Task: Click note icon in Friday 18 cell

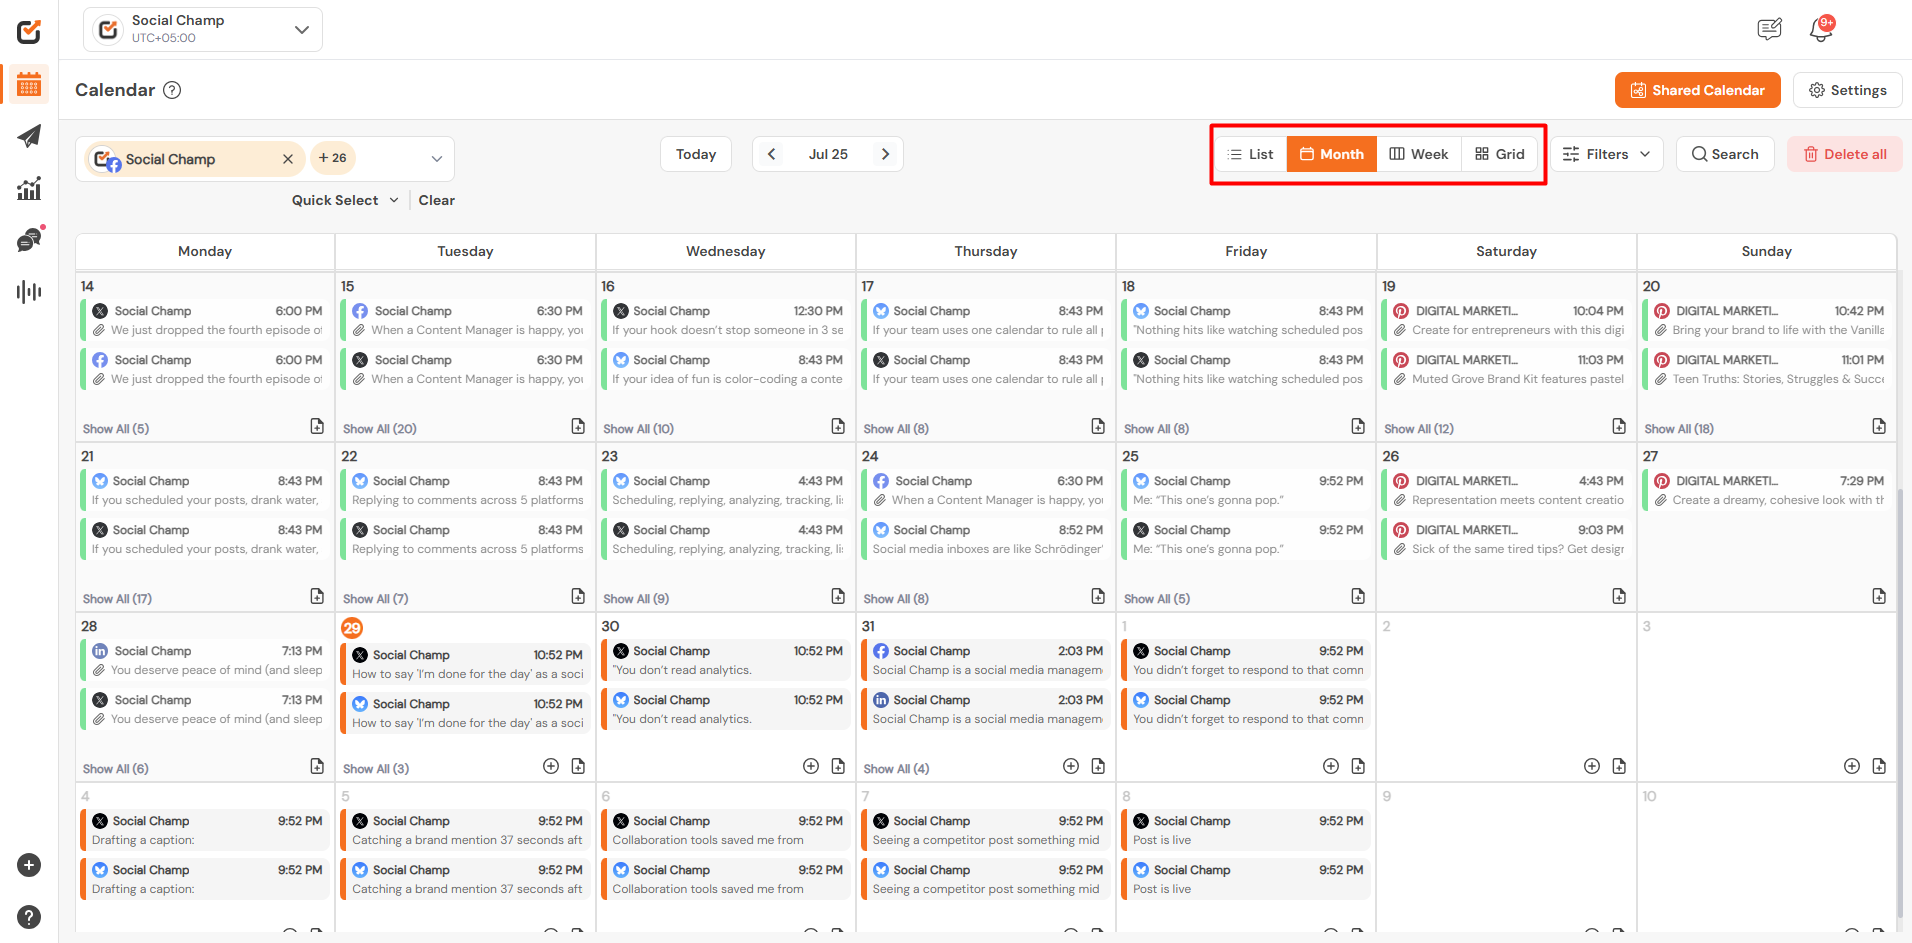Action: [x=1358, y=427]
